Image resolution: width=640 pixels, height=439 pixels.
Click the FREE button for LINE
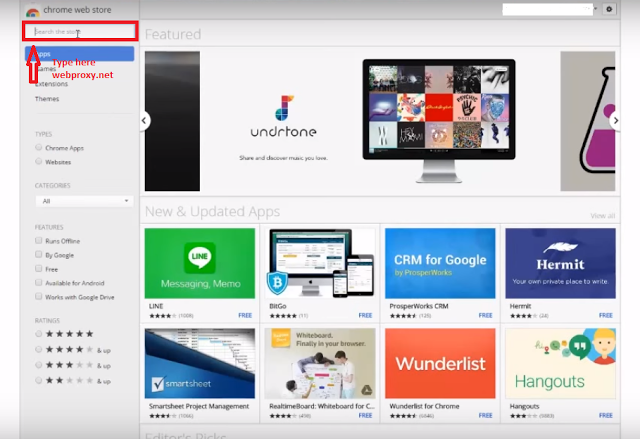coord(245,315)
